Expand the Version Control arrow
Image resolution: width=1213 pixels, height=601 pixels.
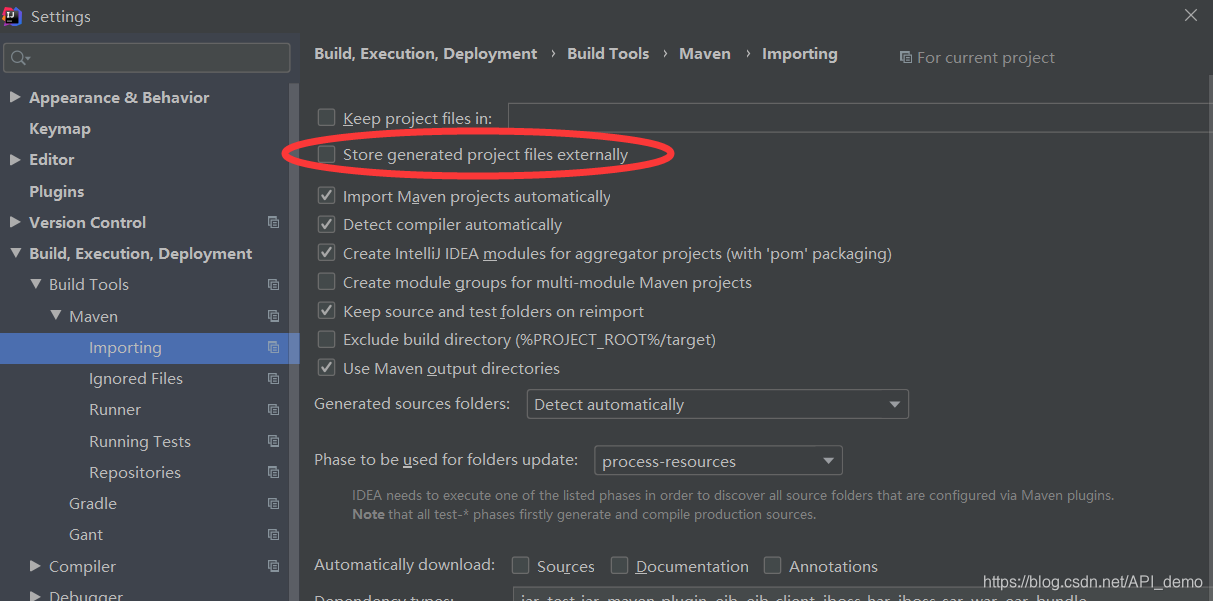14,222
